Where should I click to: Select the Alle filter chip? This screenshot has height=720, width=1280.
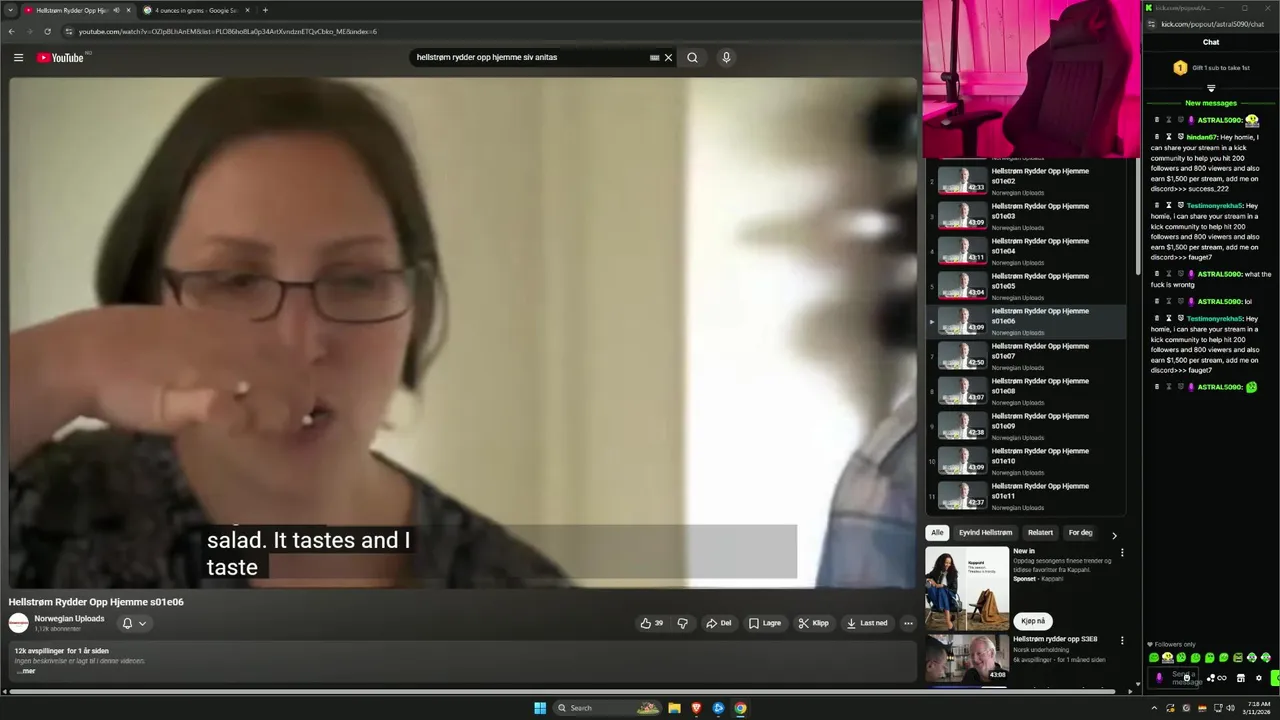point(936,533)
